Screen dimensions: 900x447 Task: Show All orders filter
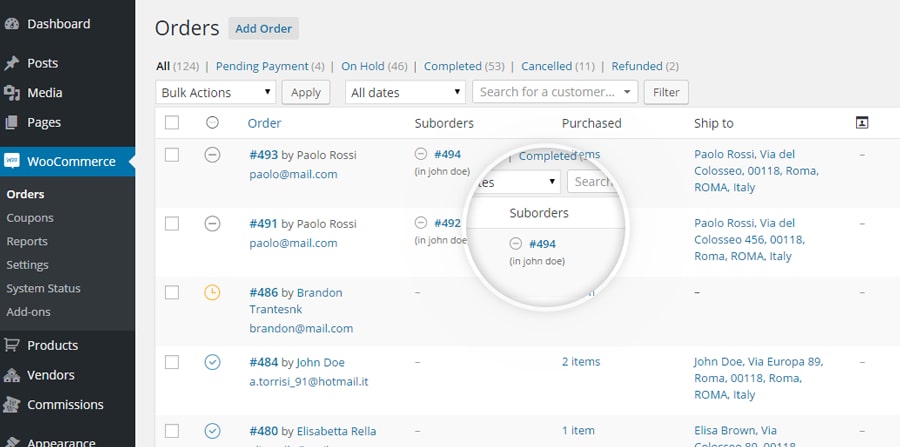(163, 67)
